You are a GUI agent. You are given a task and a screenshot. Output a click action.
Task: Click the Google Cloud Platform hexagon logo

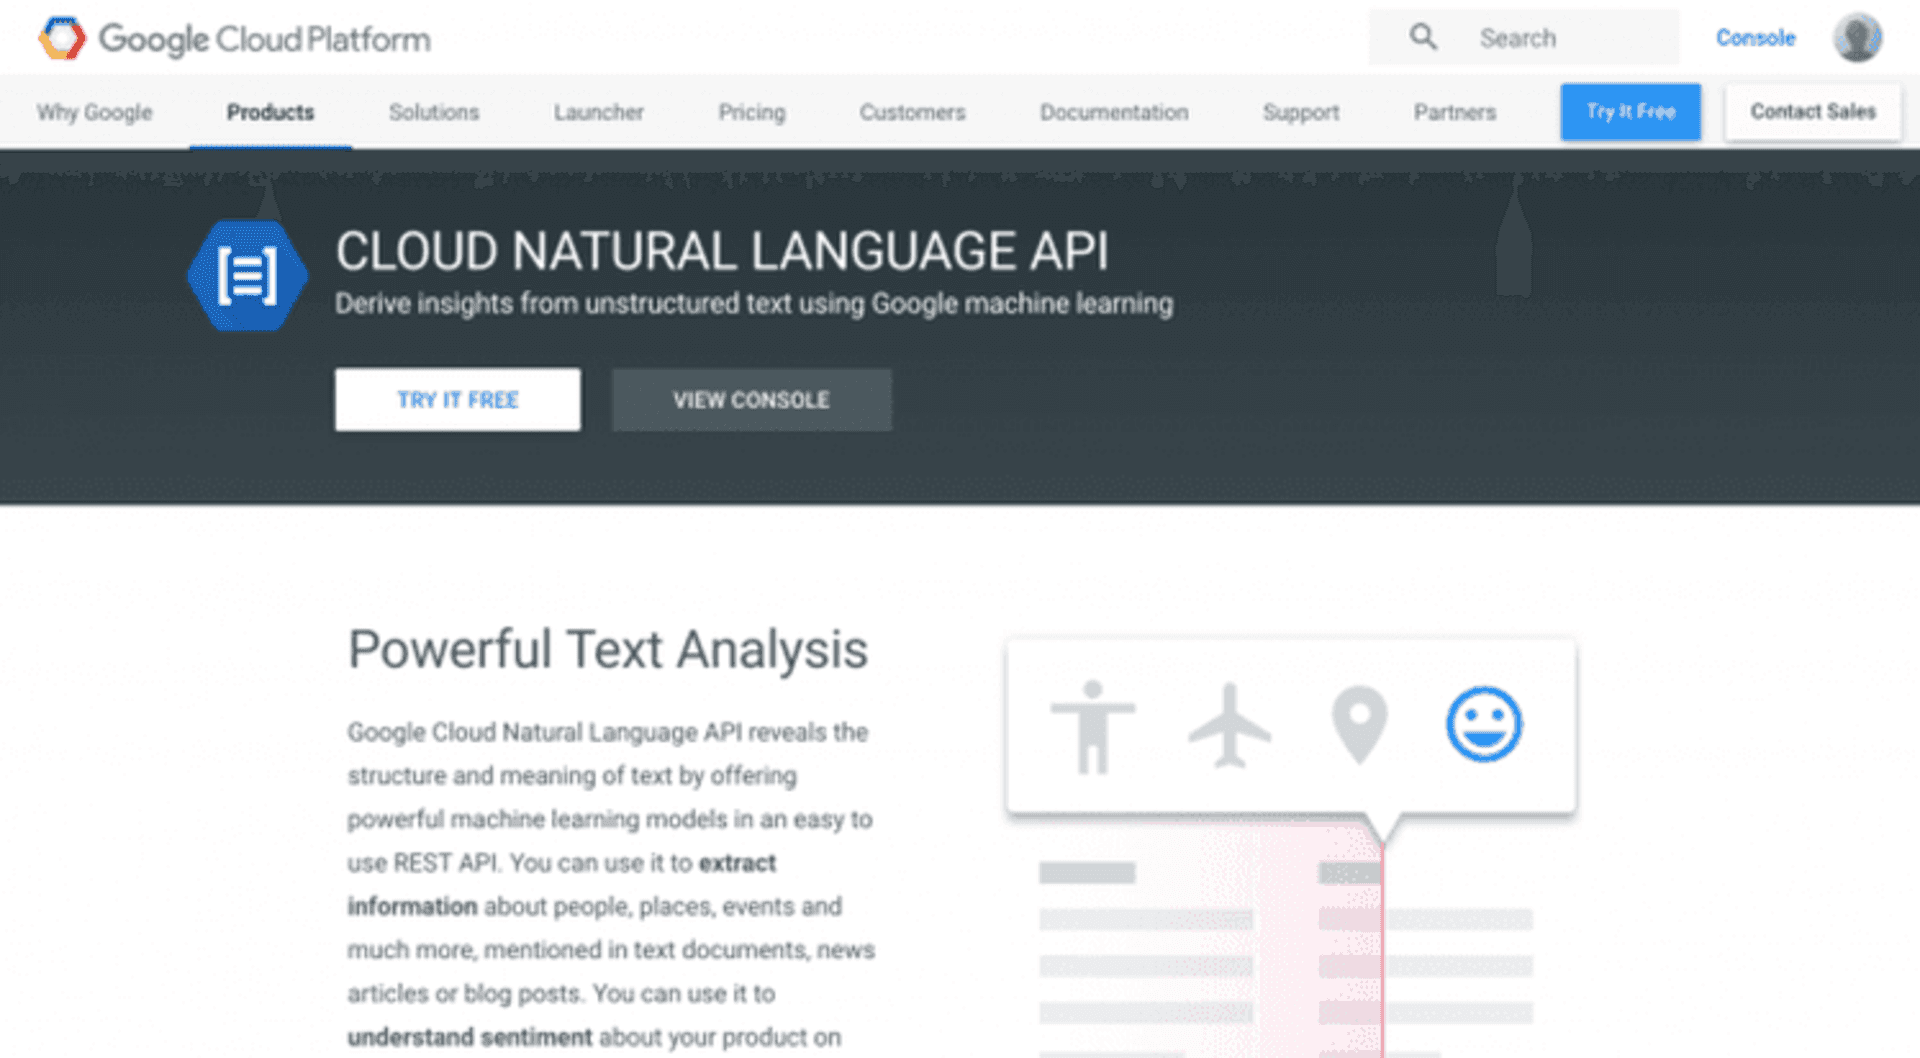click(x=60, y=38)
